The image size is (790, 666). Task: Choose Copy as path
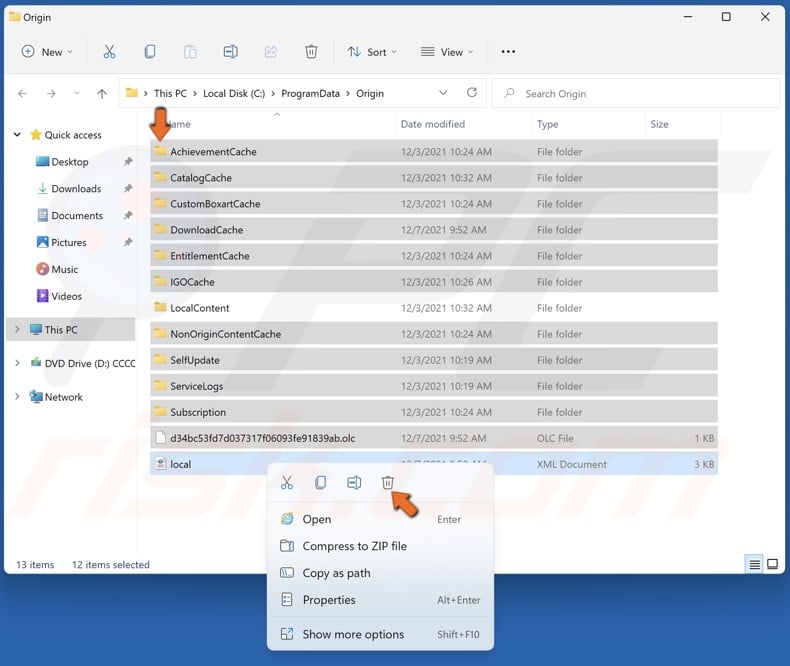tap(380, 573)
